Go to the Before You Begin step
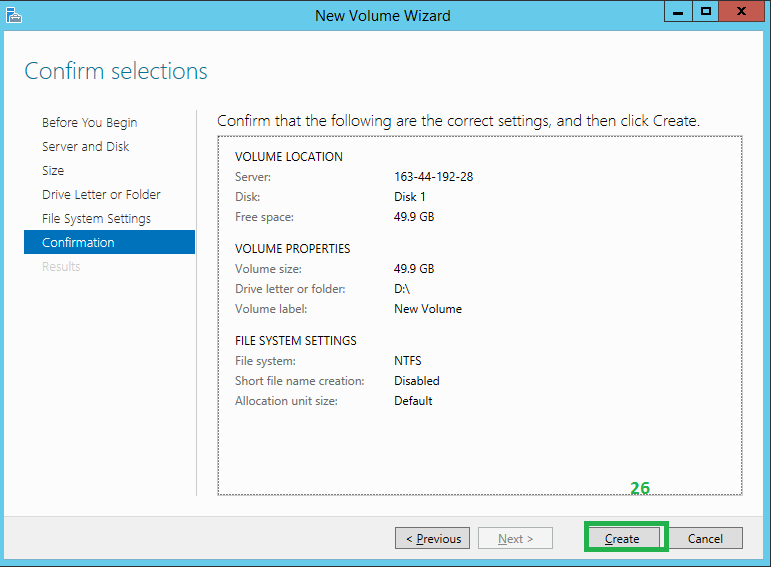 [x=90, y=123]
